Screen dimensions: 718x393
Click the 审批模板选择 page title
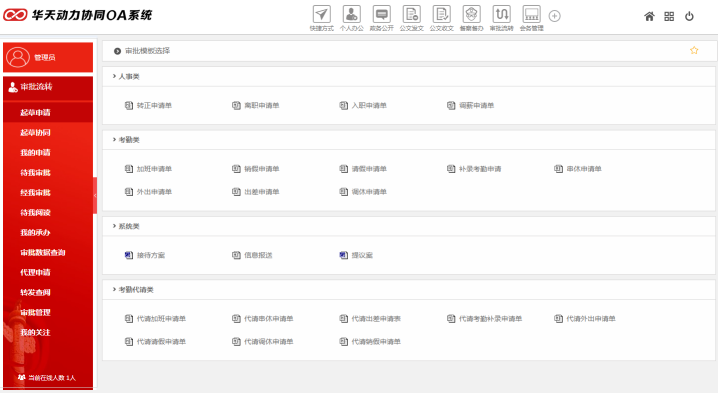tap(147, 51)
